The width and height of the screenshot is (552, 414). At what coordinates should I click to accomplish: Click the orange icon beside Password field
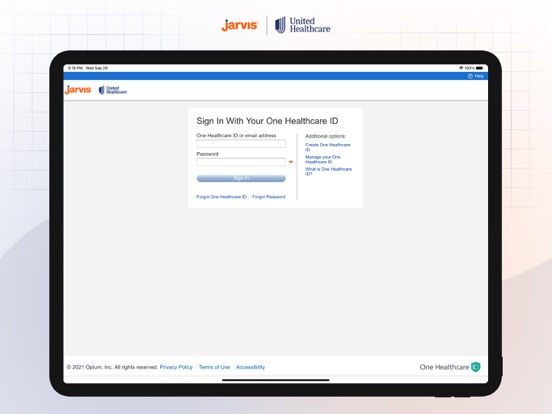[291, 162]
